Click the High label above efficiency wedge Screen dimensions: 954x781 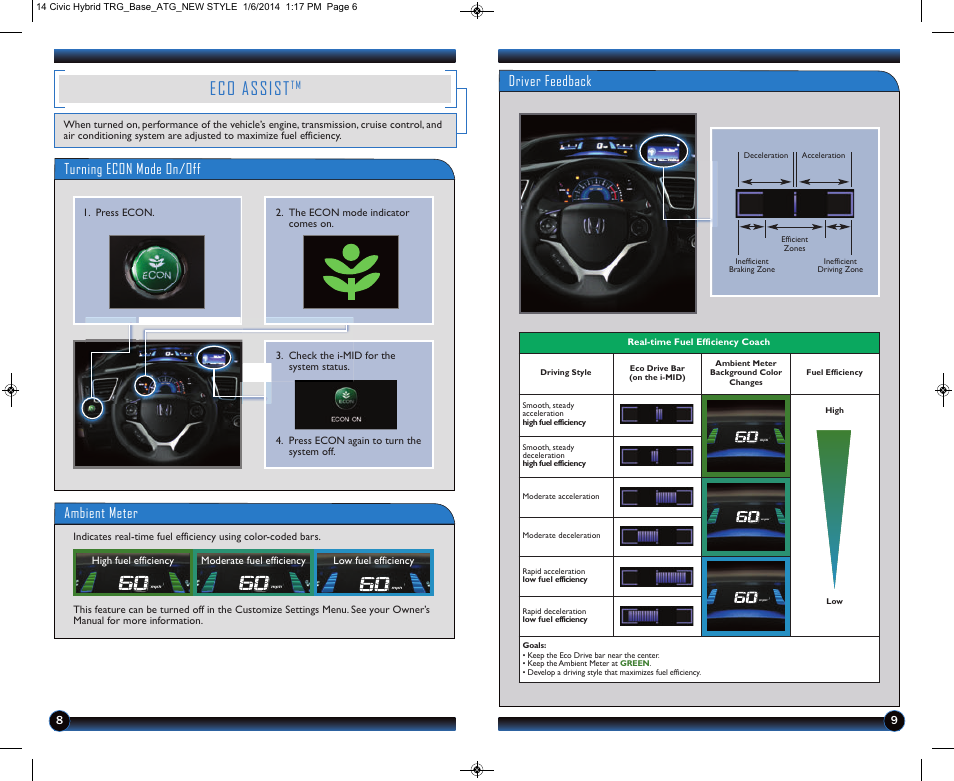tap(834, 411)
